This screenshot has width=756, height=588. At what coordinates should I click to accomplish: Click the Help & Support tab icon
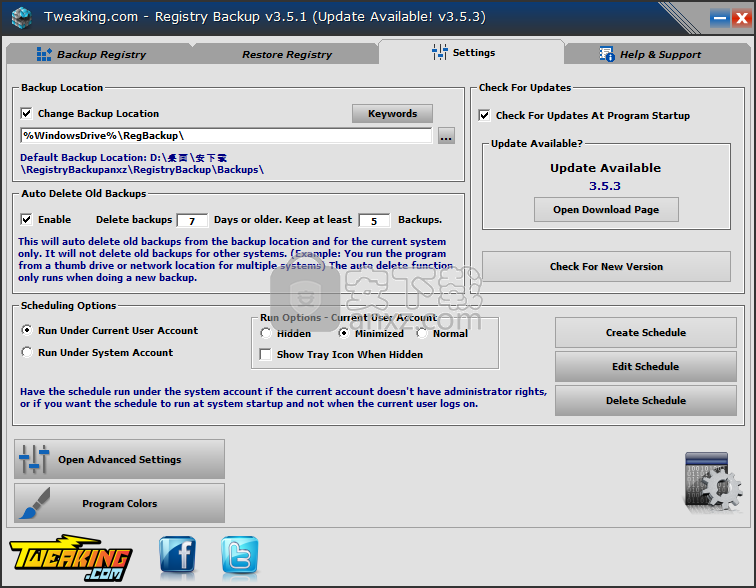pos(607,54)
